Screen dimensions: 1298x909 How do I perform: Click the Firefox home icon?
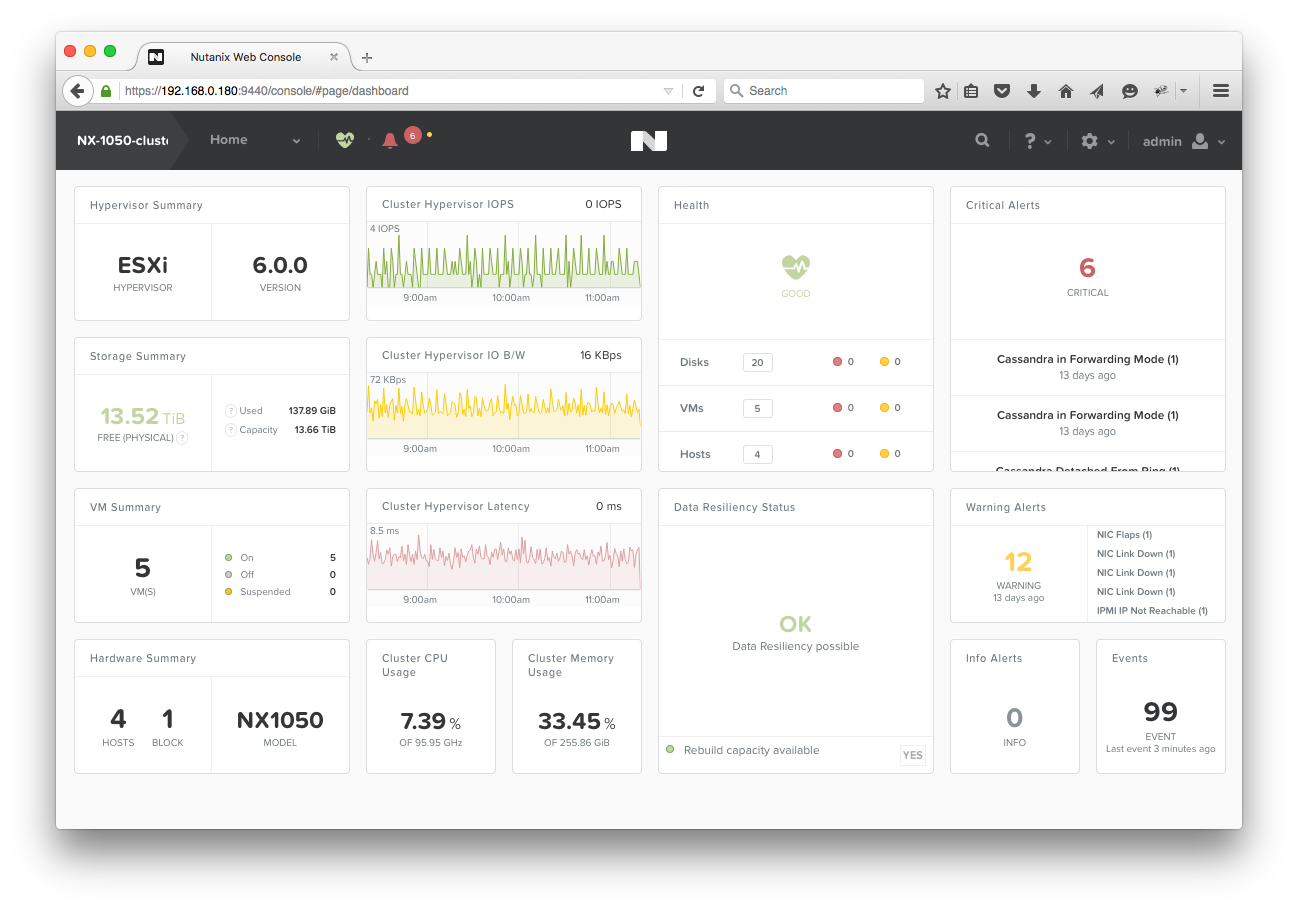pos(1066,91)
